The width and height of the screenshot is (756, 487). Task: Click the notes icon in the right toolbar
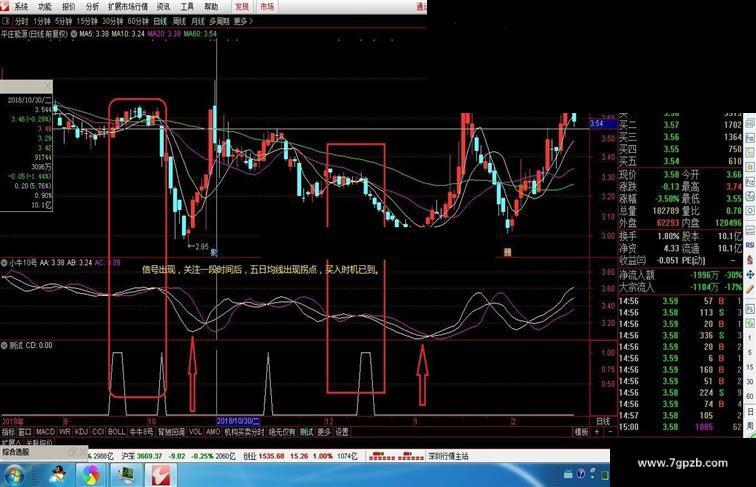pyautogui.click(x=750, y=153)
